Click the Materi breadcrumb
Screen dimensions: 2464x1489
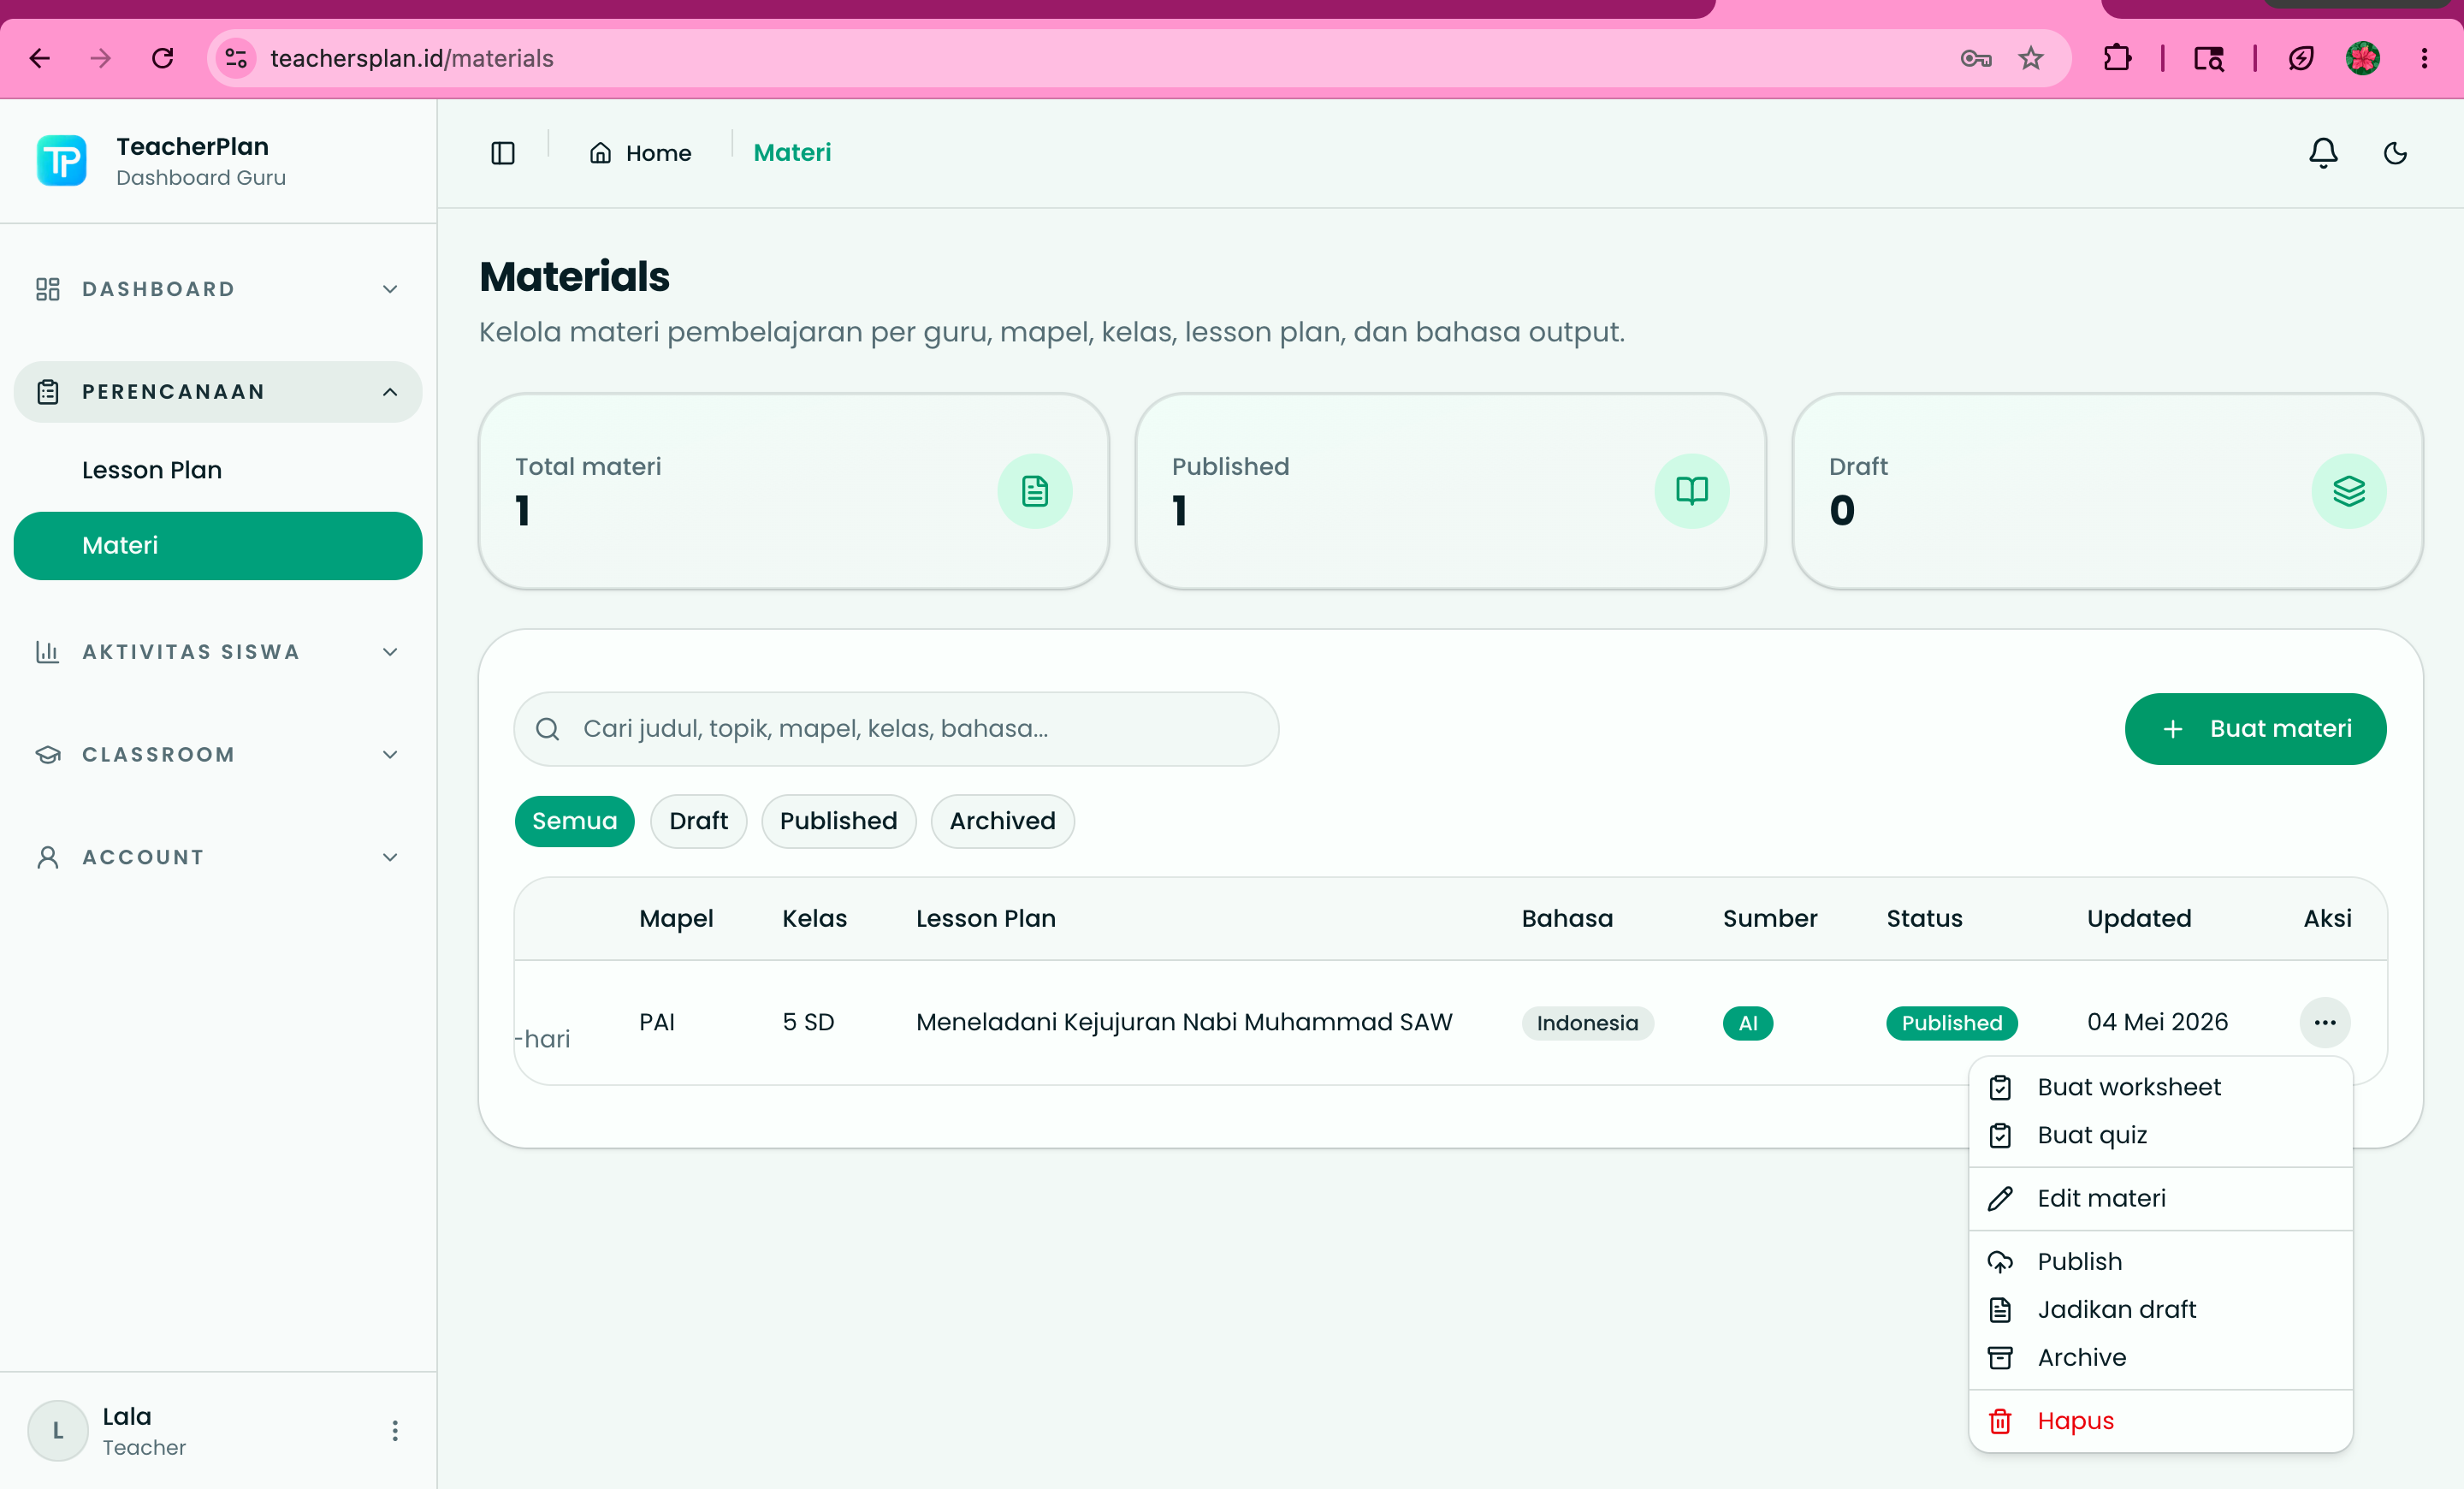point(792,153)
